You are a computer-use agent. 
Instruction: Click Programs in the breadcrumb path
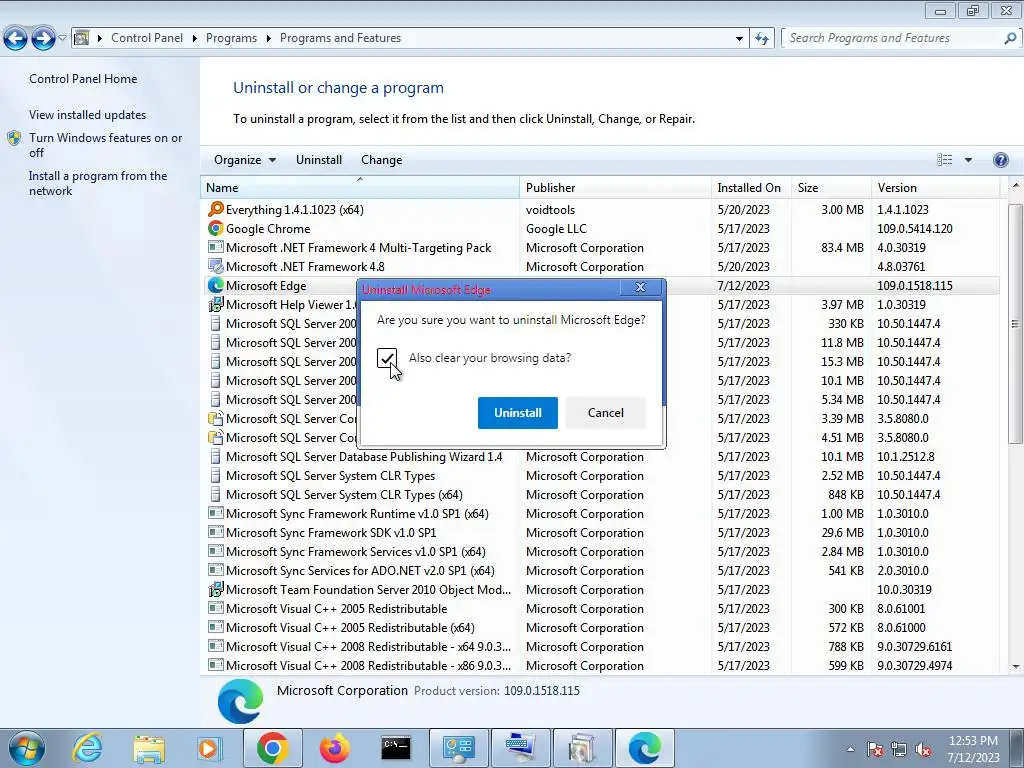pyautogui.click(x=231, y=39)
